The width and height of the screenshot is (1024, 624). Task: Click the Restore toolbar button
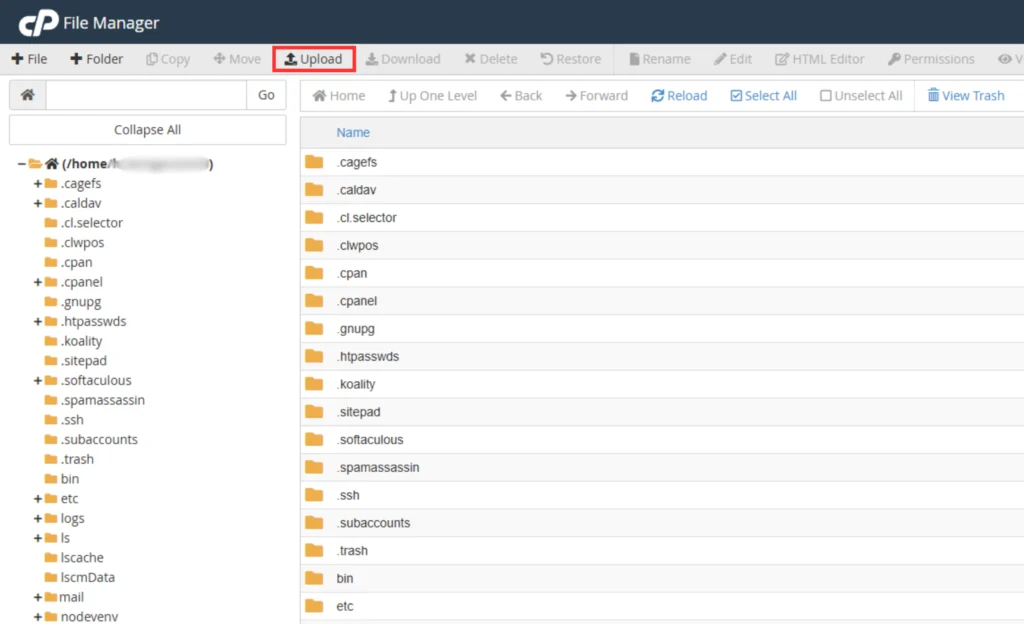[571, 59]
